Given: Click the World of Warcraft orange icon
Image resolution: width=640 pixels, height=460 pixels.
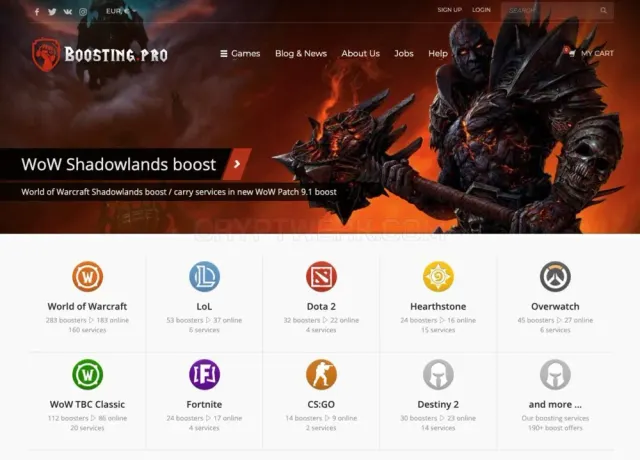Looking at the screenshot, I should point(87,276).
